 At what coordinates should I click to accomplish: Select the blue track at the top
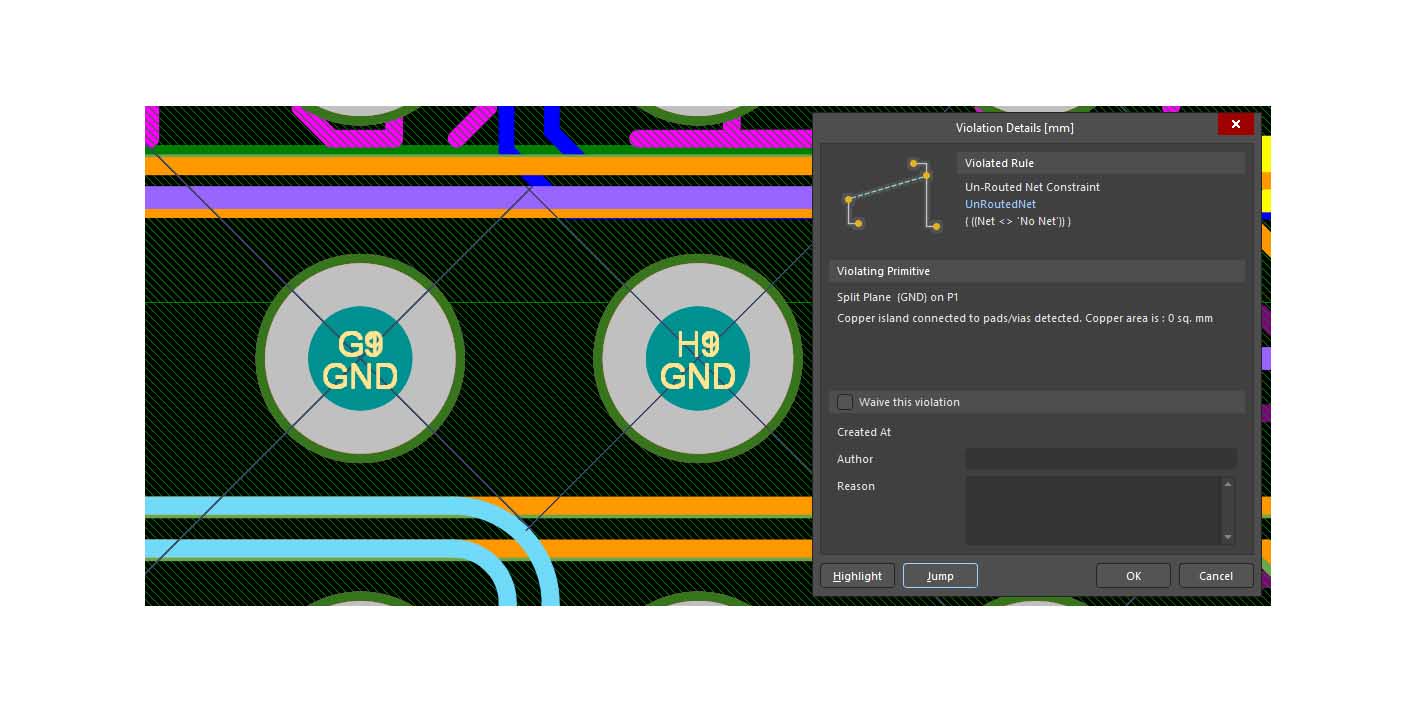coord(506,127)
